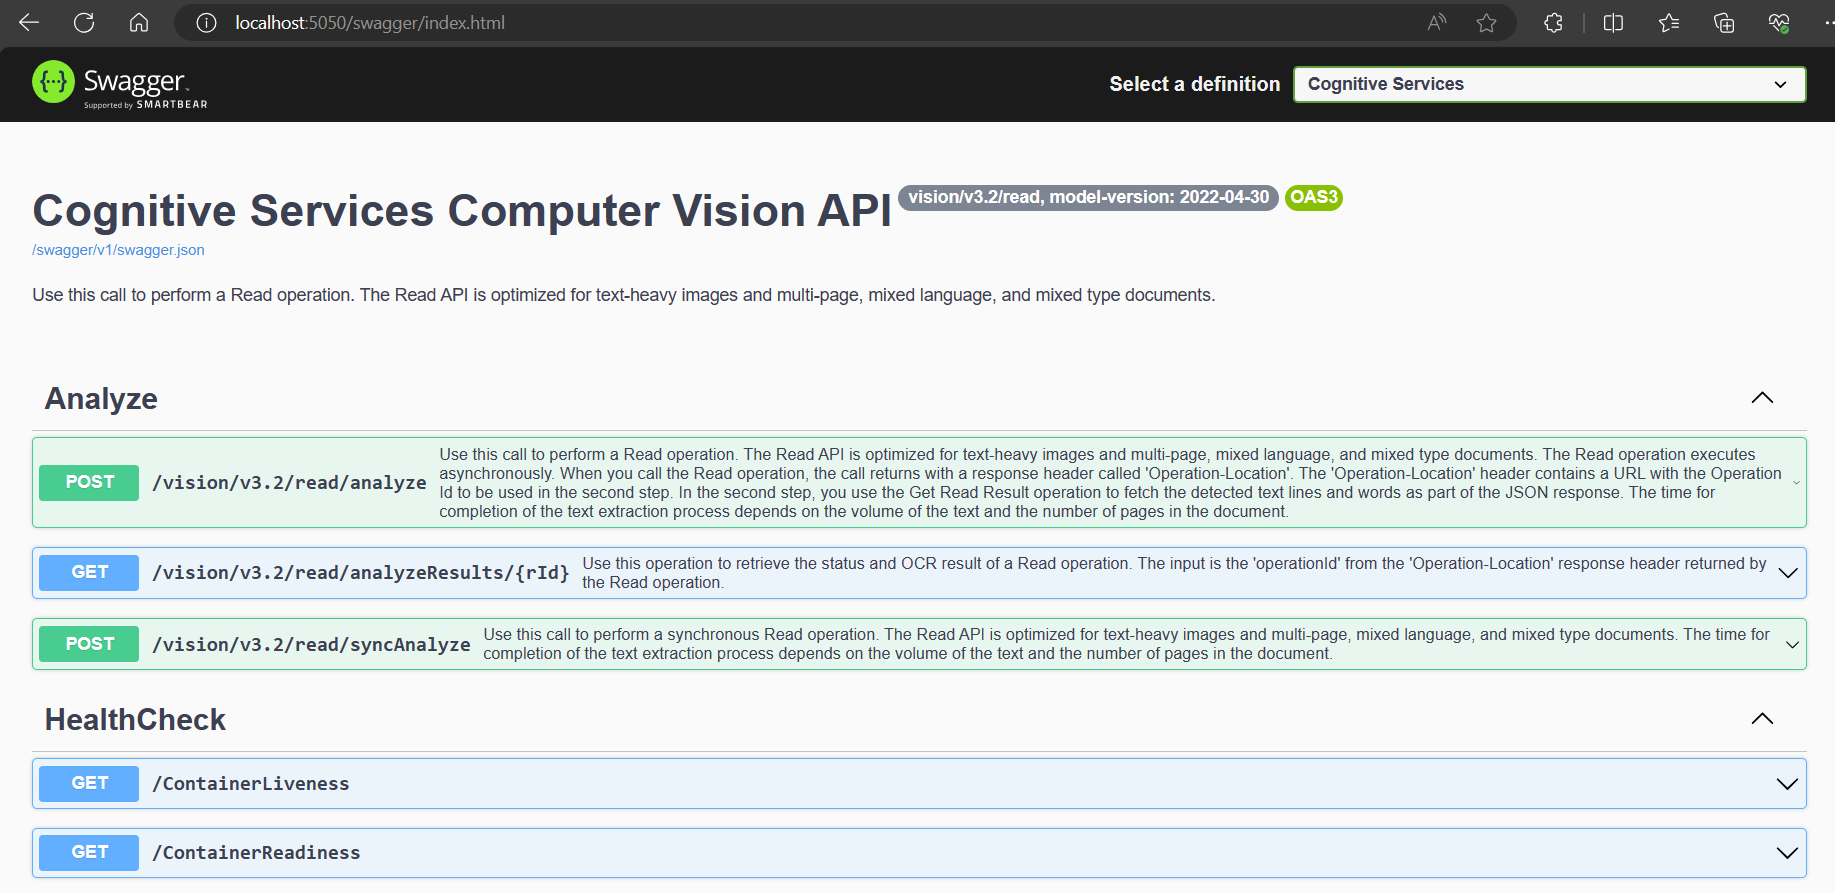This screenshot has width=1835, height=893.
Task: Click the /ContainerReadiness path
Action: pos(256,853)
